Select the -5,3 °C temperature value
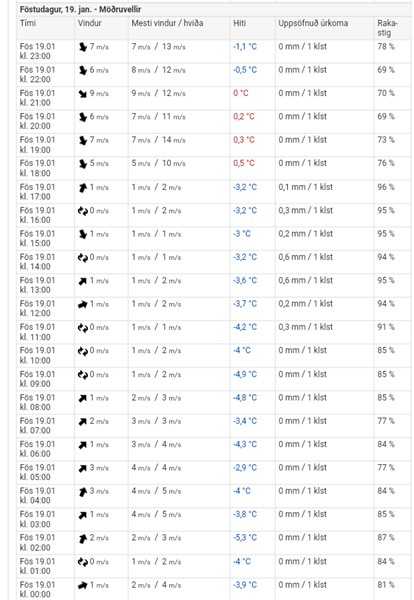The width and height of the screenshot is (414, 600). (245, 538)
